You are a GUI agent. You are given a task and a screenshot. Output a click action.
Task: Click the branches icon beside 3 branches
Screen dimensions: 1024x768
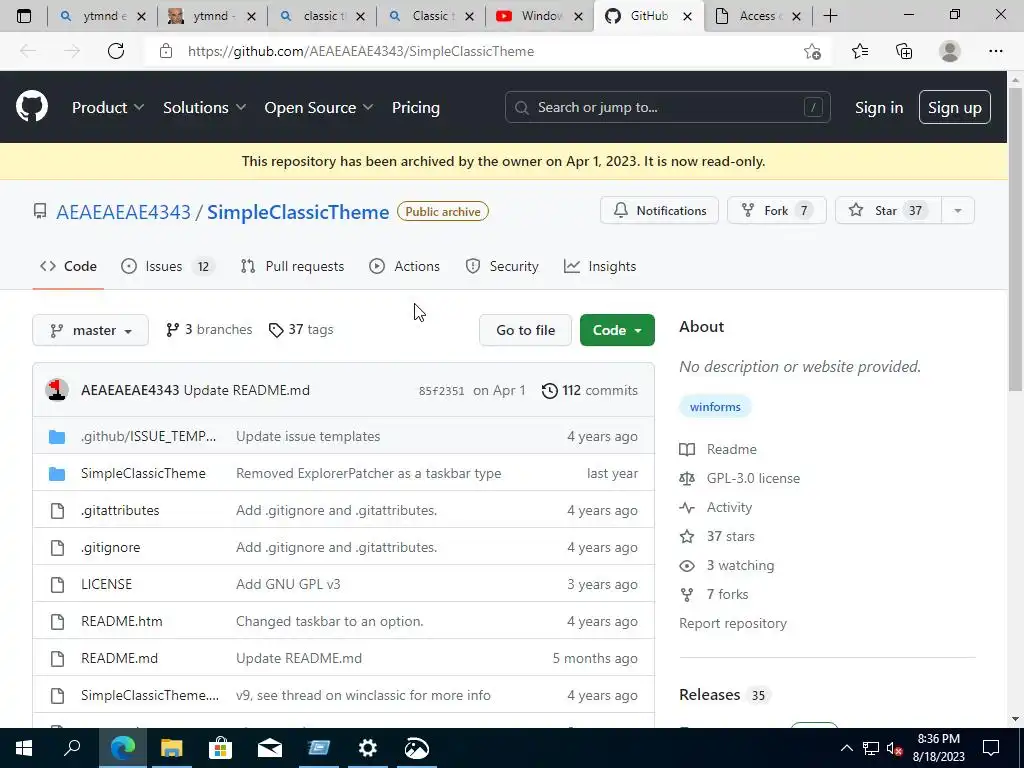pyautogui.click(x=172, y=330)
